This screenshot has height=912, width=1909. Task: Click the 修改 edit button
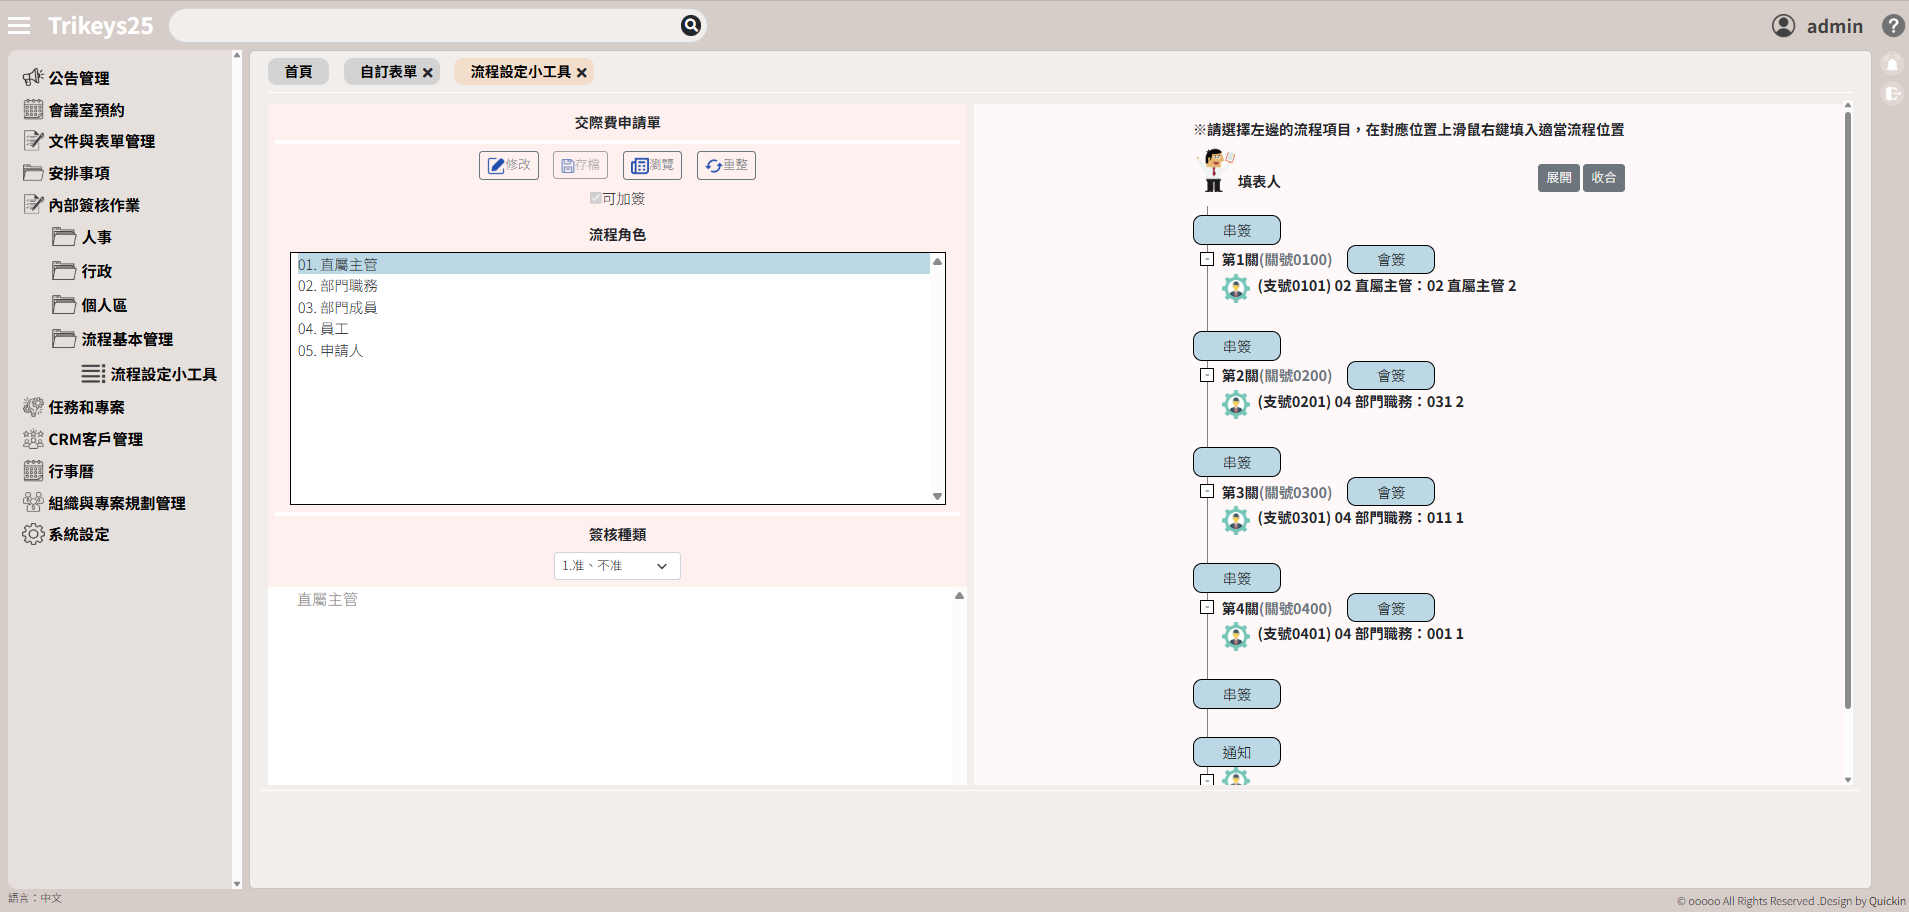[x=509, y=165]
